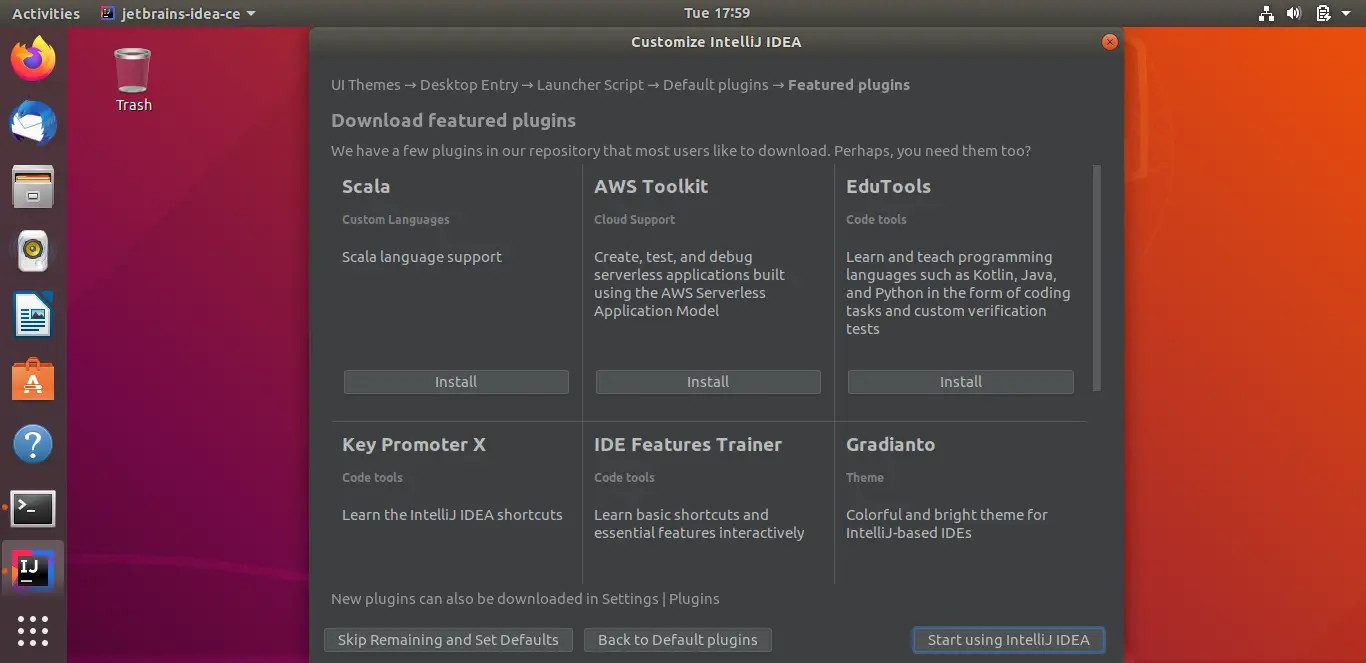Click the 'Download featured plugins' heading
Viewport: 1366px width, 663px height.
(454, 121)
